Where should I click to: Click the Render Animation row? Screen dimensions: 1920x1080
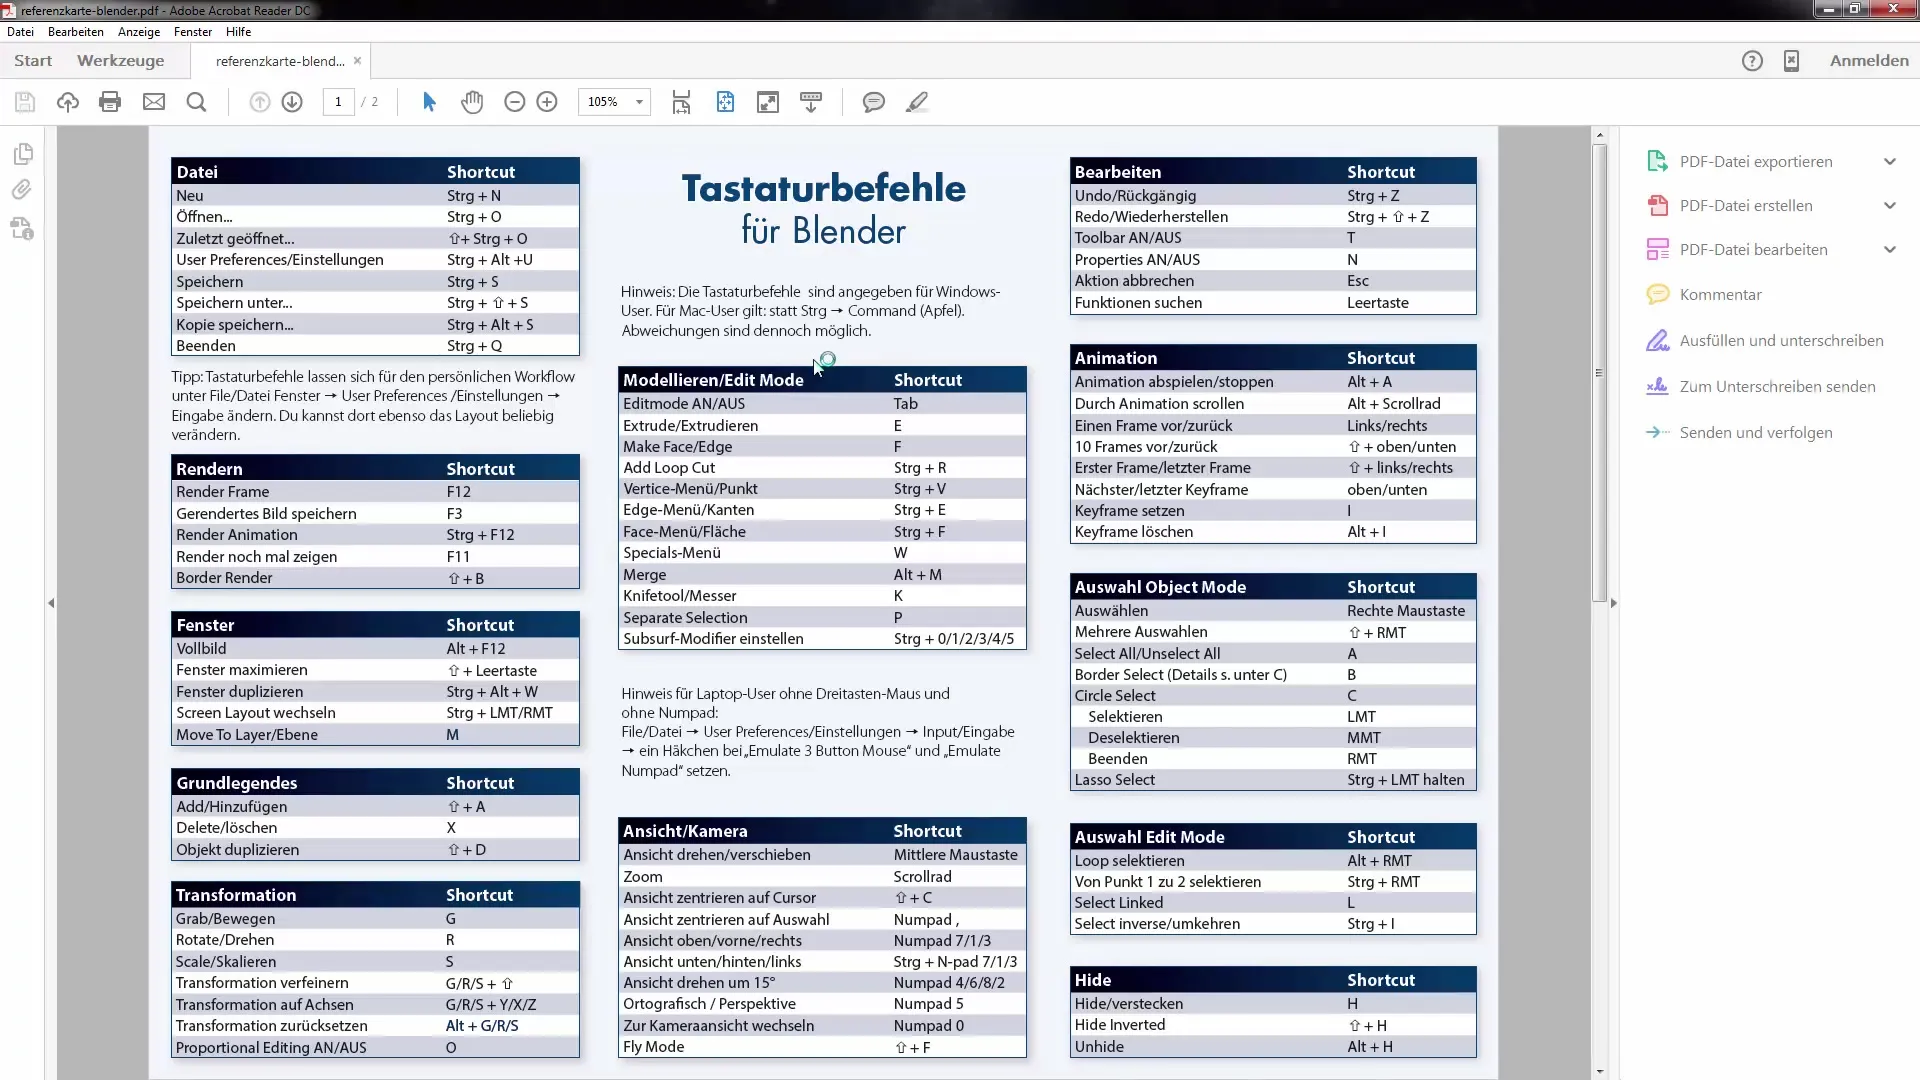pyautogui.click(x=375, y=535)
